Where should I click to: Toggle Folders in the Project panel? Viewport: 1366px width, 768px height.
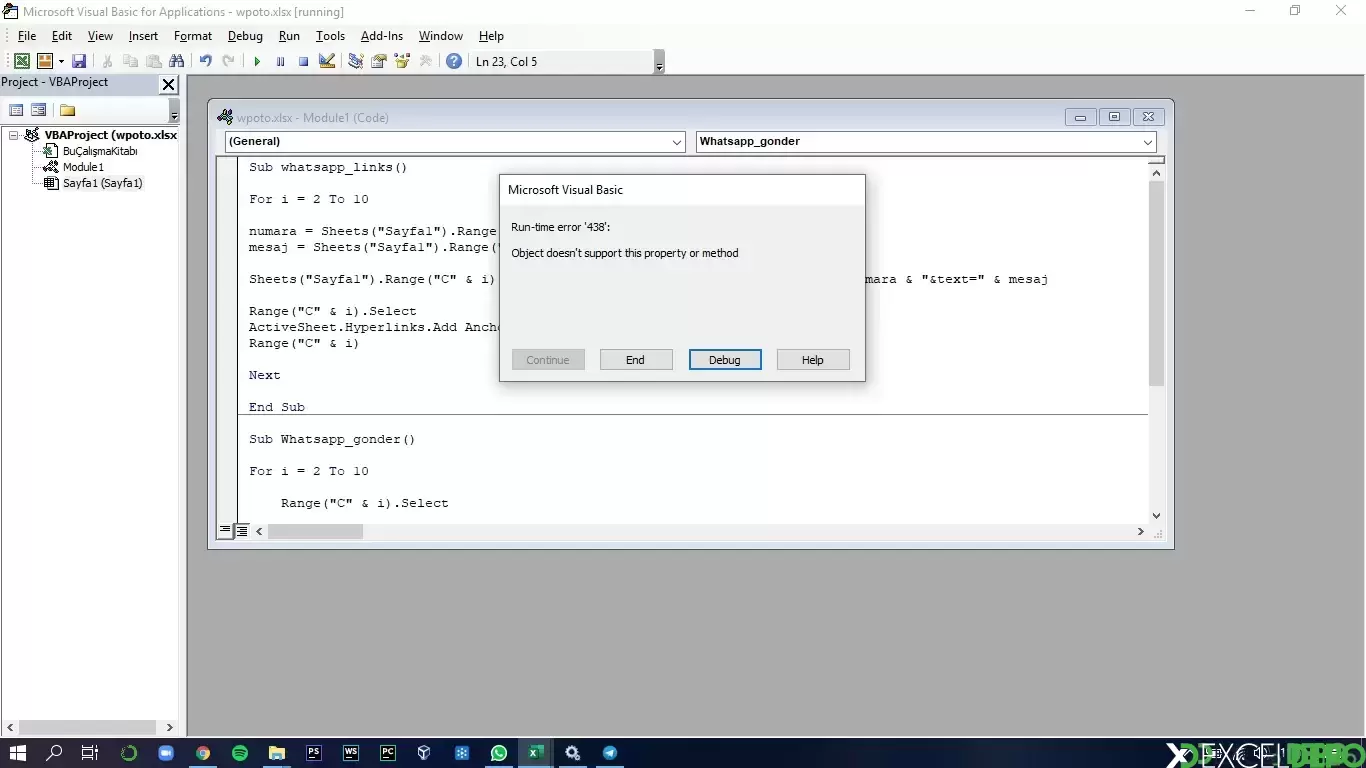click(x=67, y=110)
